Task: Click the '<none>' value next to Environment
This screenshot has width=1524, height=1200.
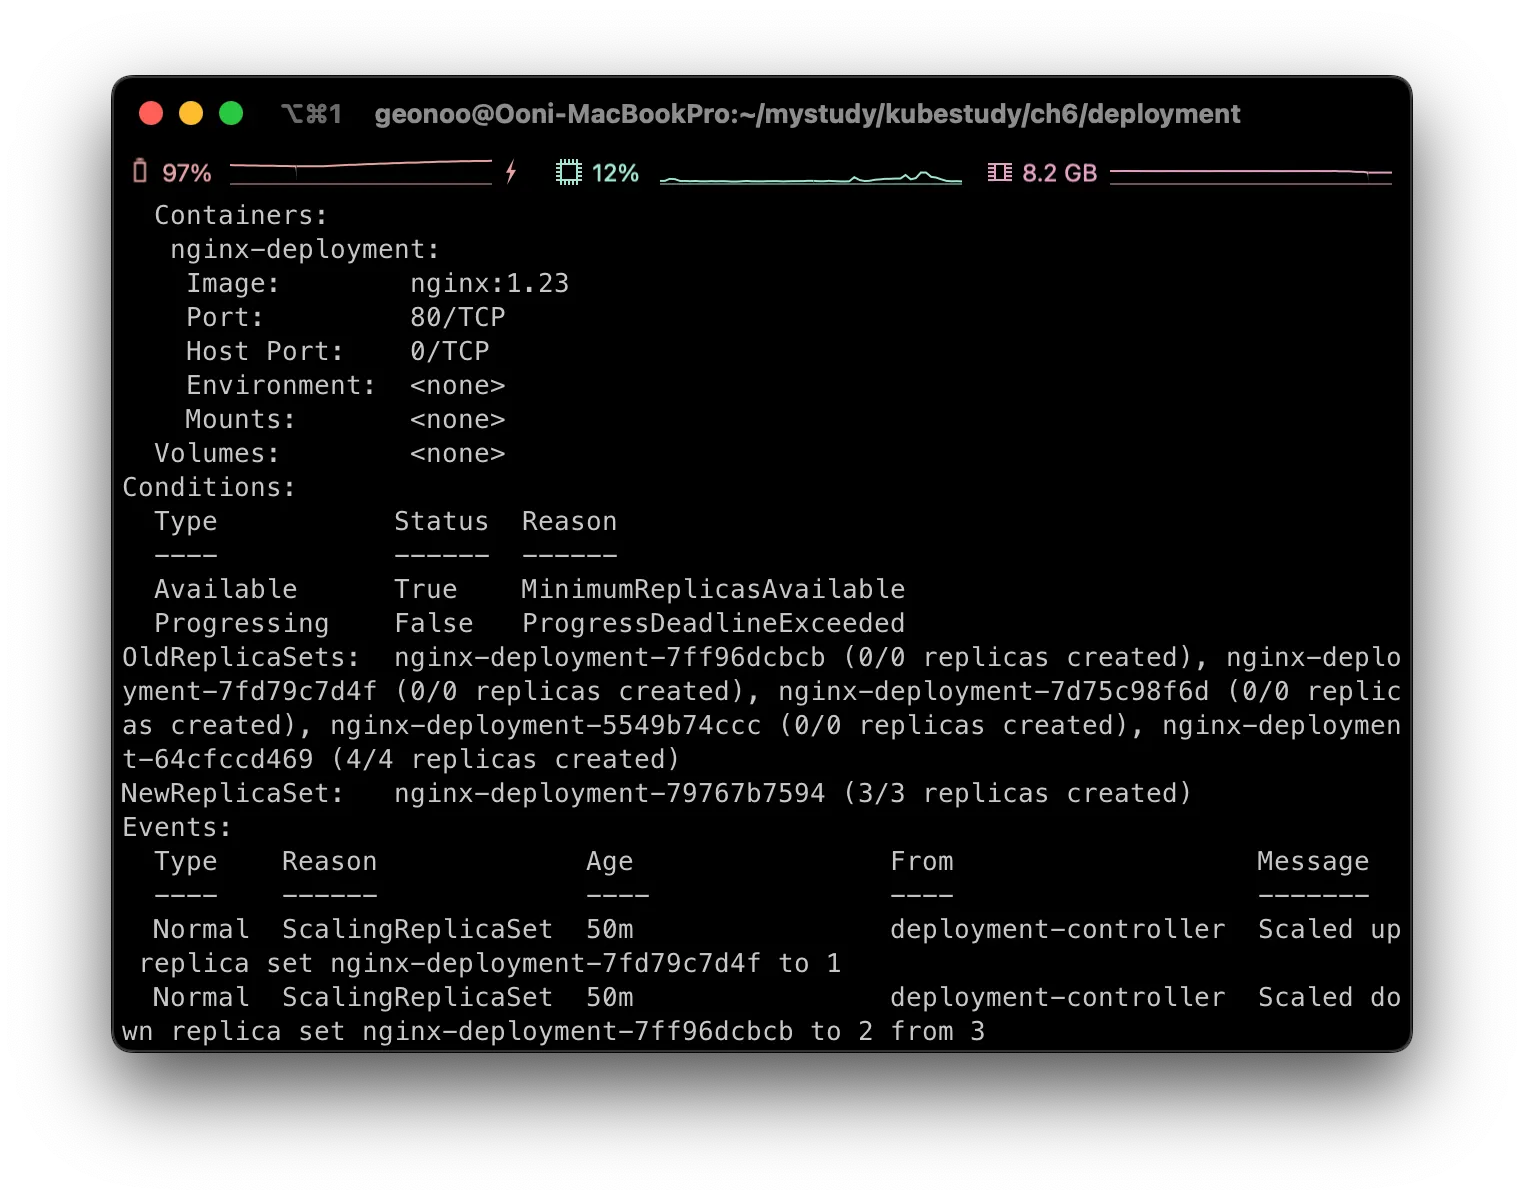Action: click(x=457, y=385)
